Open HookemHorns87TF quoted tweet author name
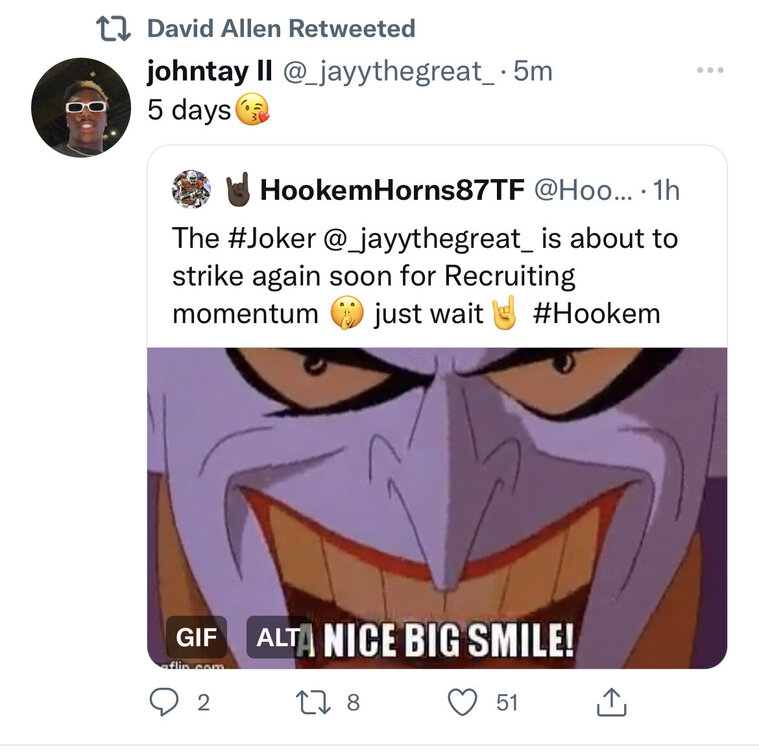This screenshot has height=750, width=759. click(390, 188)
